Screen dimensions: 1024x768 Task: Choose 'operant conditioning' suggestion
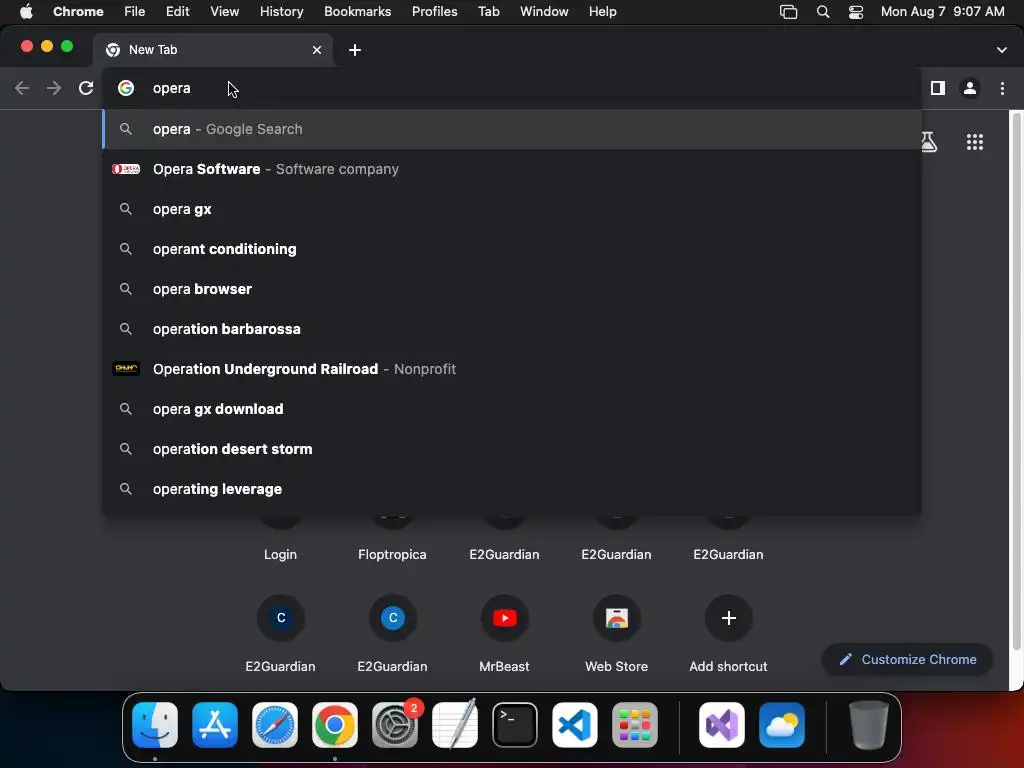[x=512, y=249]
